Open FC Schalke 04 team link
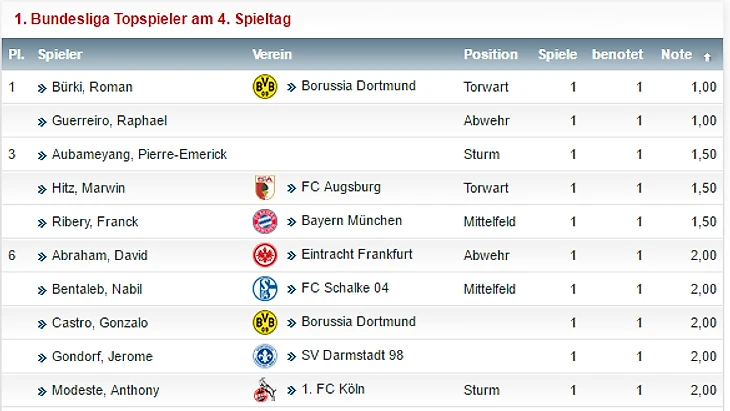This screenshot has width=730, height=411. [344, 288]
